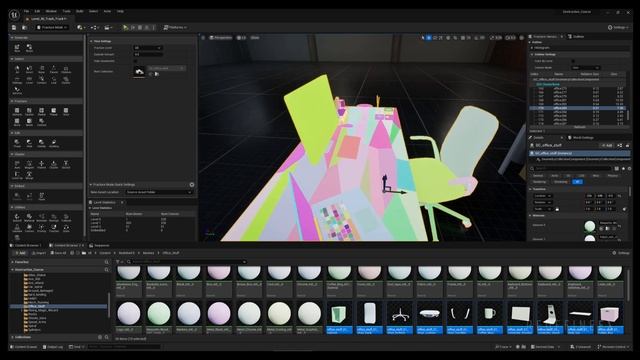Enable the General filter in Details
The image size is (640, 360).
tap(538, 176)
